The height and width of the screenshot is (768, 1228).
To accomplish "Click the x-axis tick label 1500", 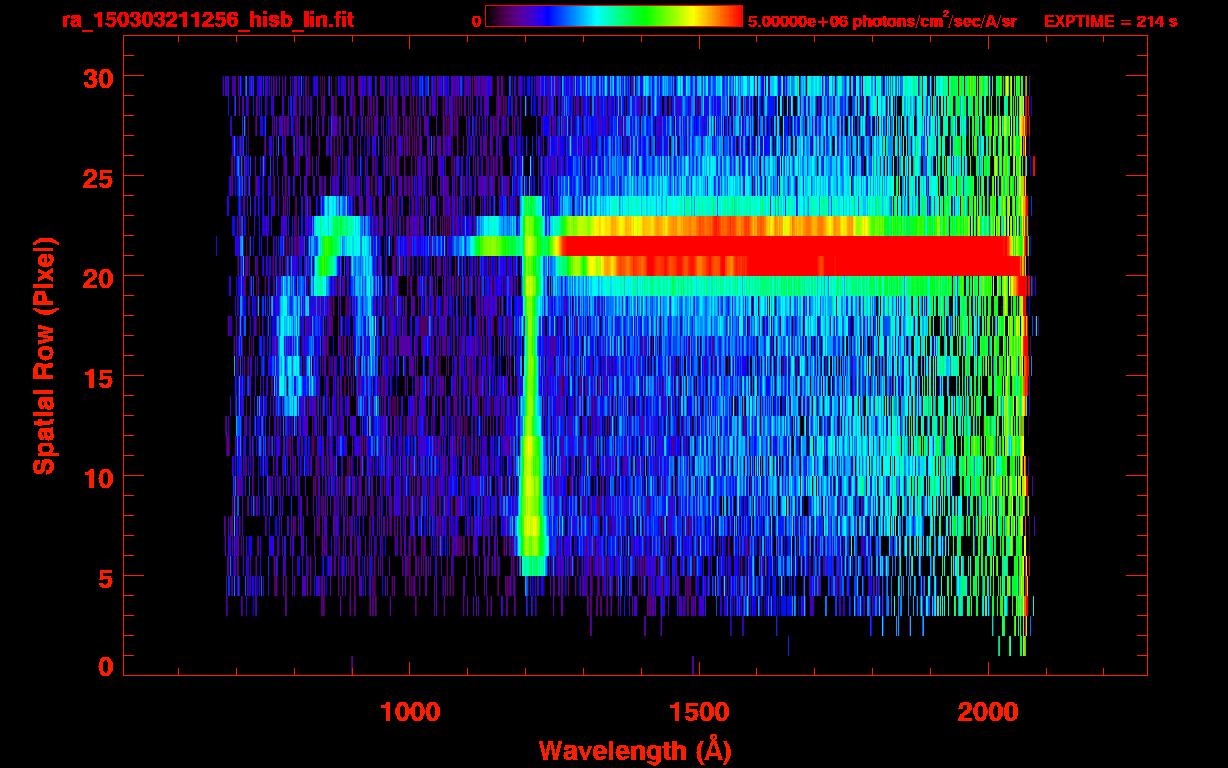I will tap(699, 712).
